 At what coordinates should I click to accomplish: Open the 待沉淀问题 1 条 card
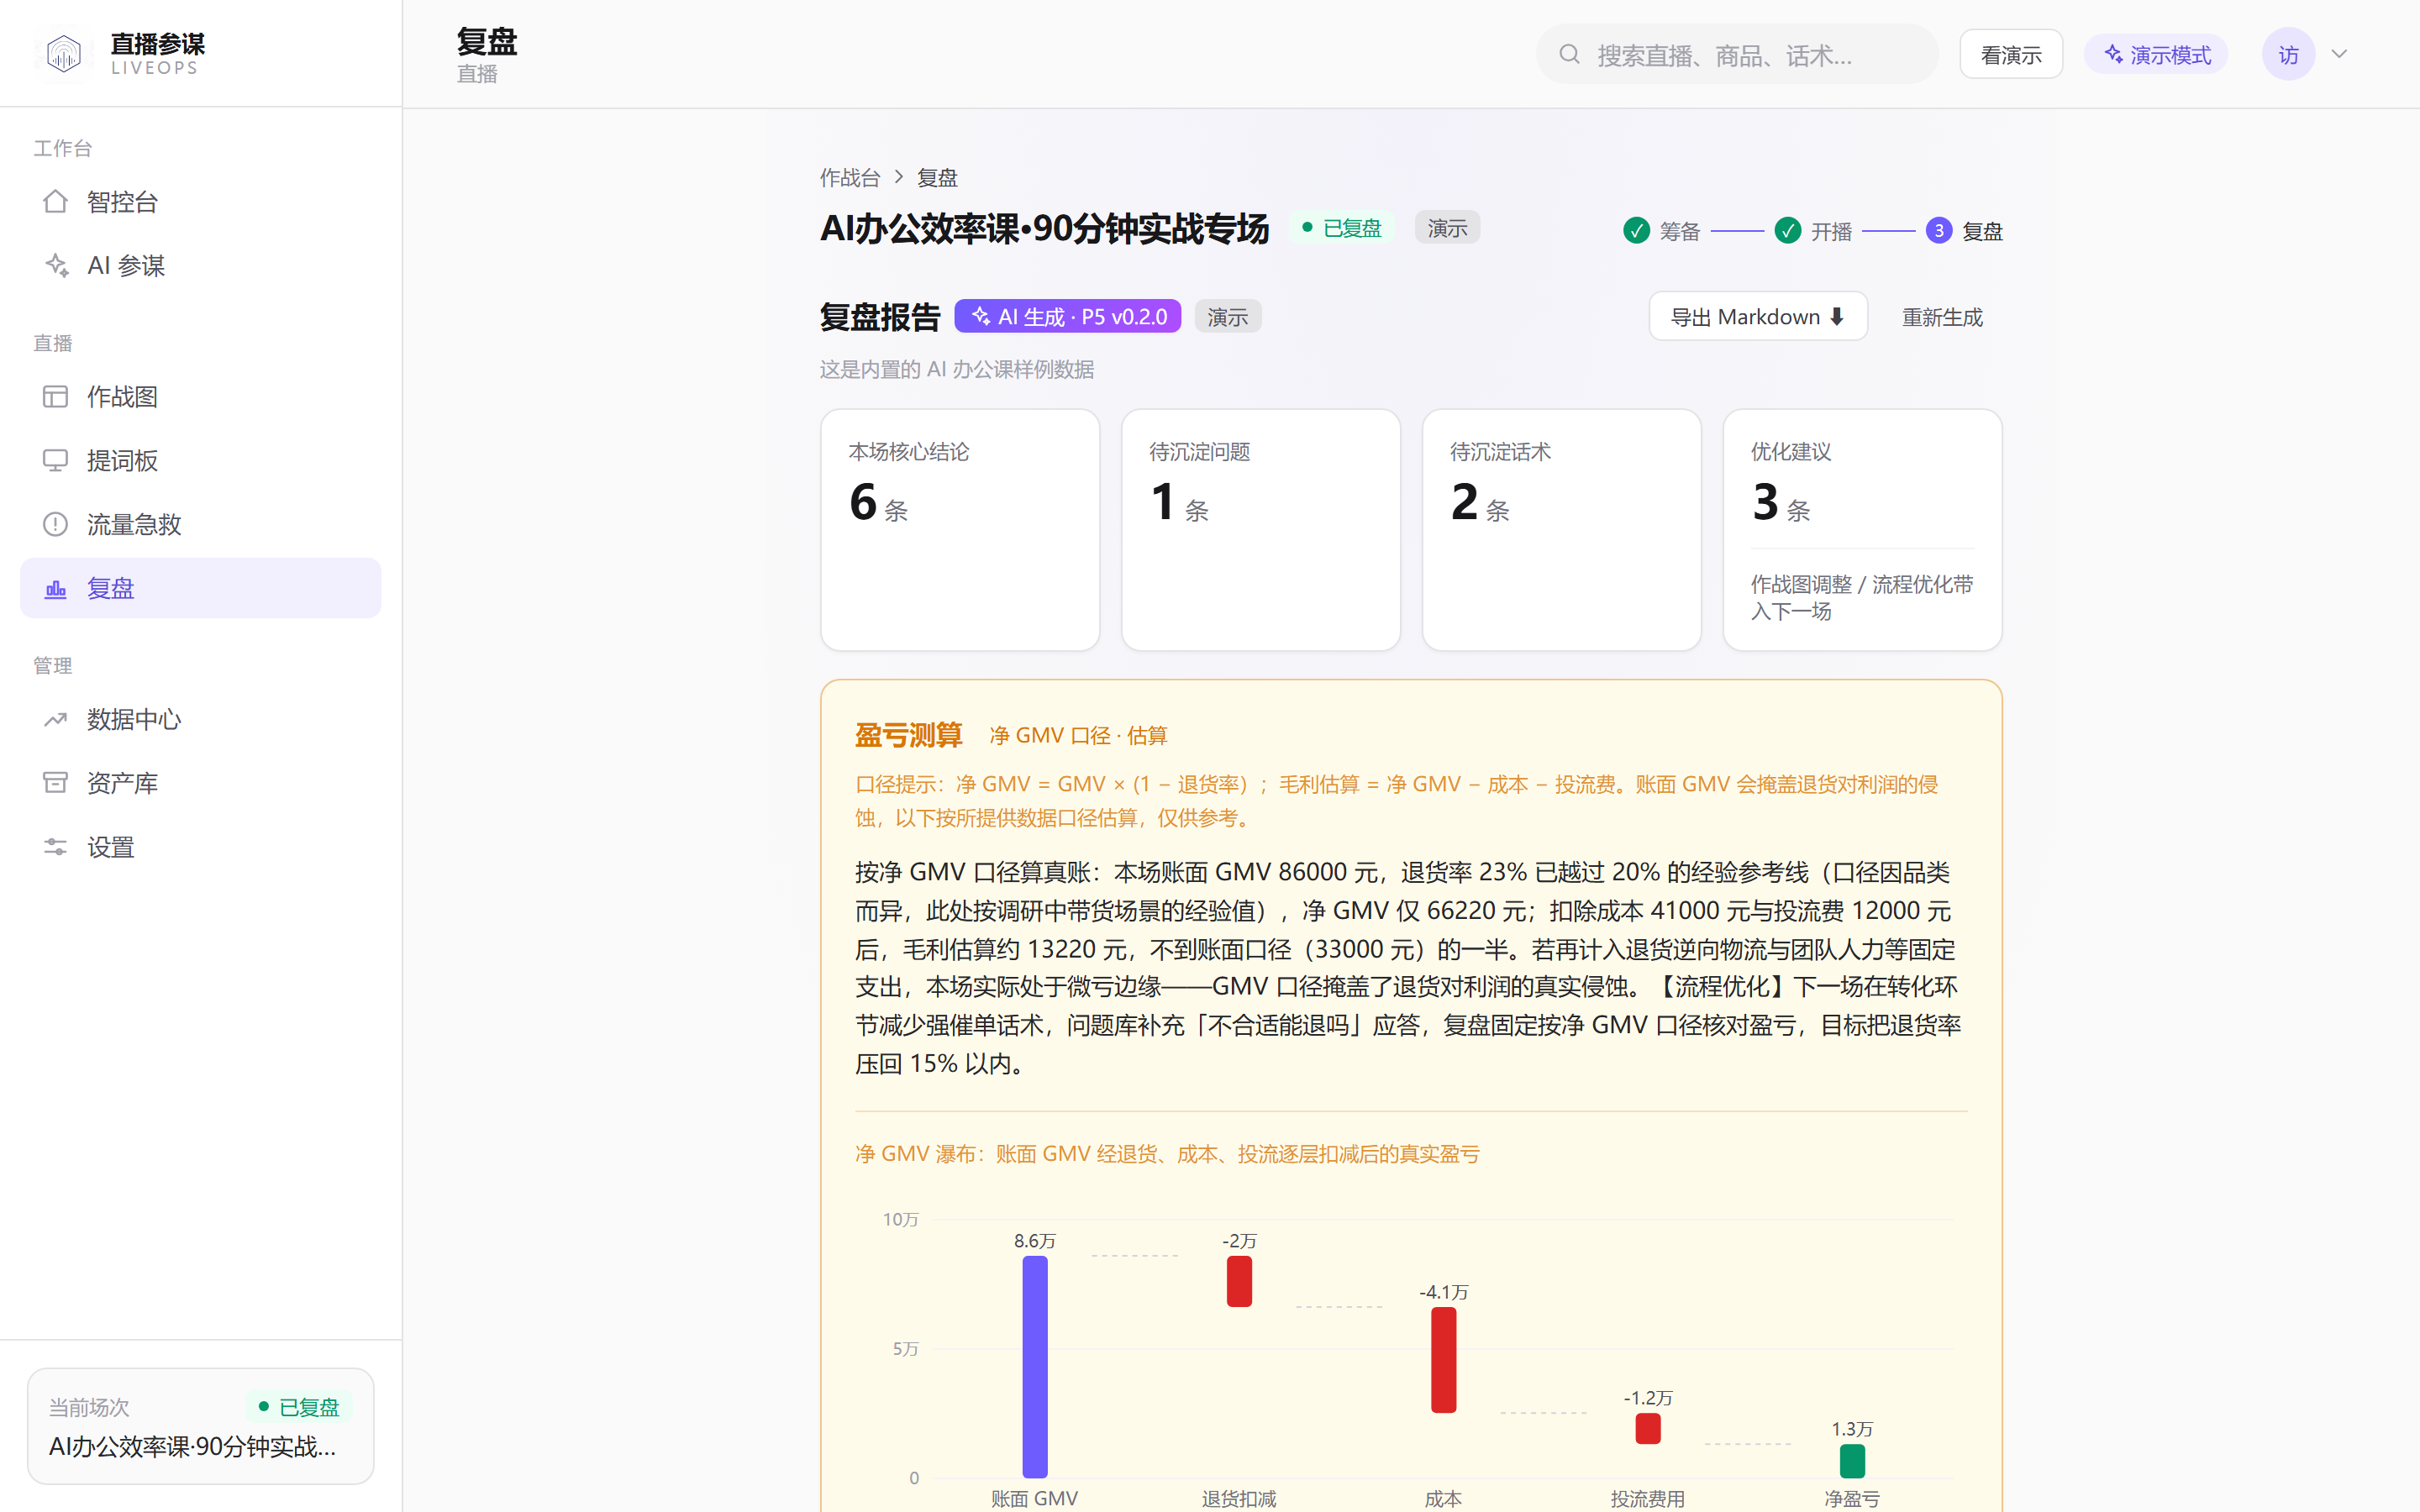click(1261, 530)
